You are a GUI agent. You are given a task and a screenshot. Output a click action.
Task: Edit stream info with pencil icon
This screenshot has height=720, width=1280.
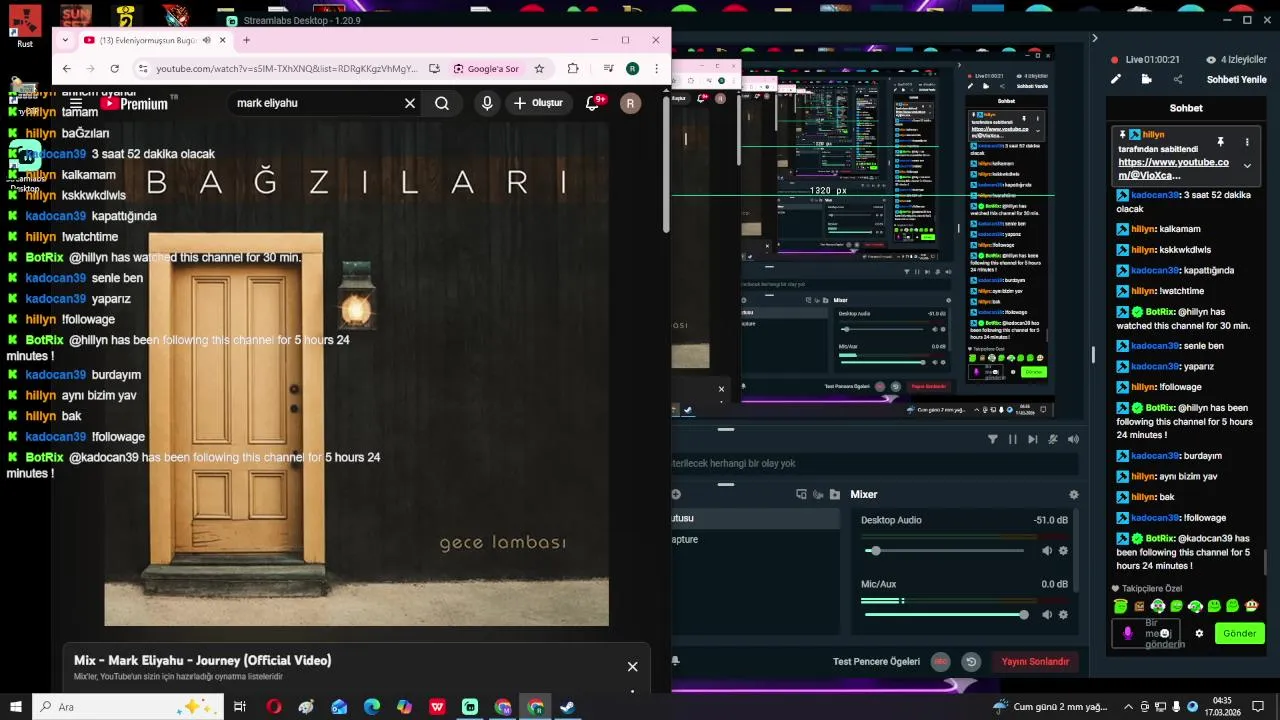click(x=1115, y=79)
